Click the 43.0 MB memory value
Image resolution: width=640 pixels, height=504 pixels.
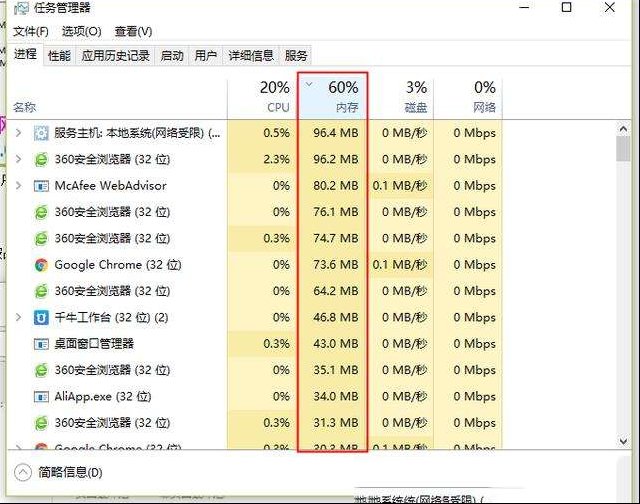(x=336, y=344)
